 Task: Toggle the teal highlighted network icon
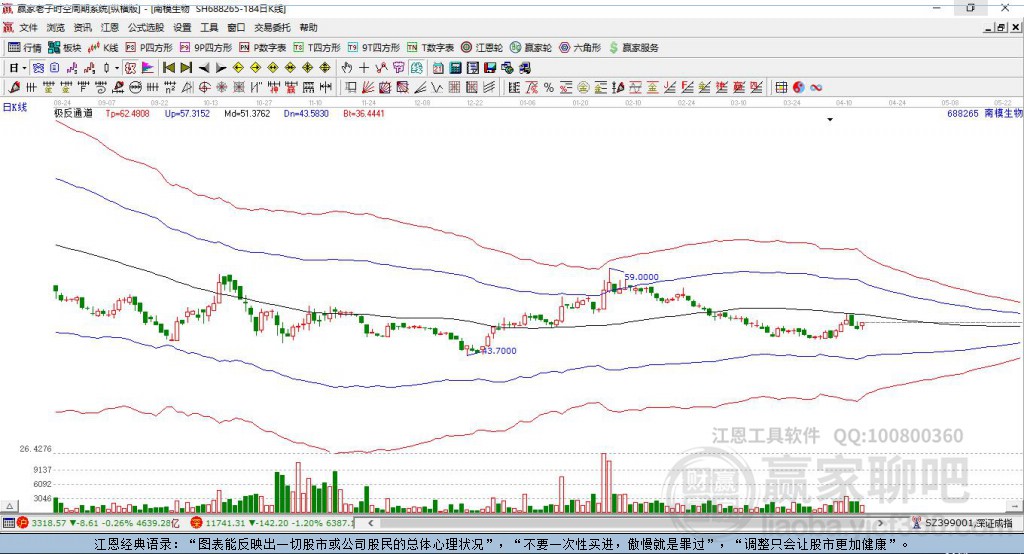click(417, 68)
